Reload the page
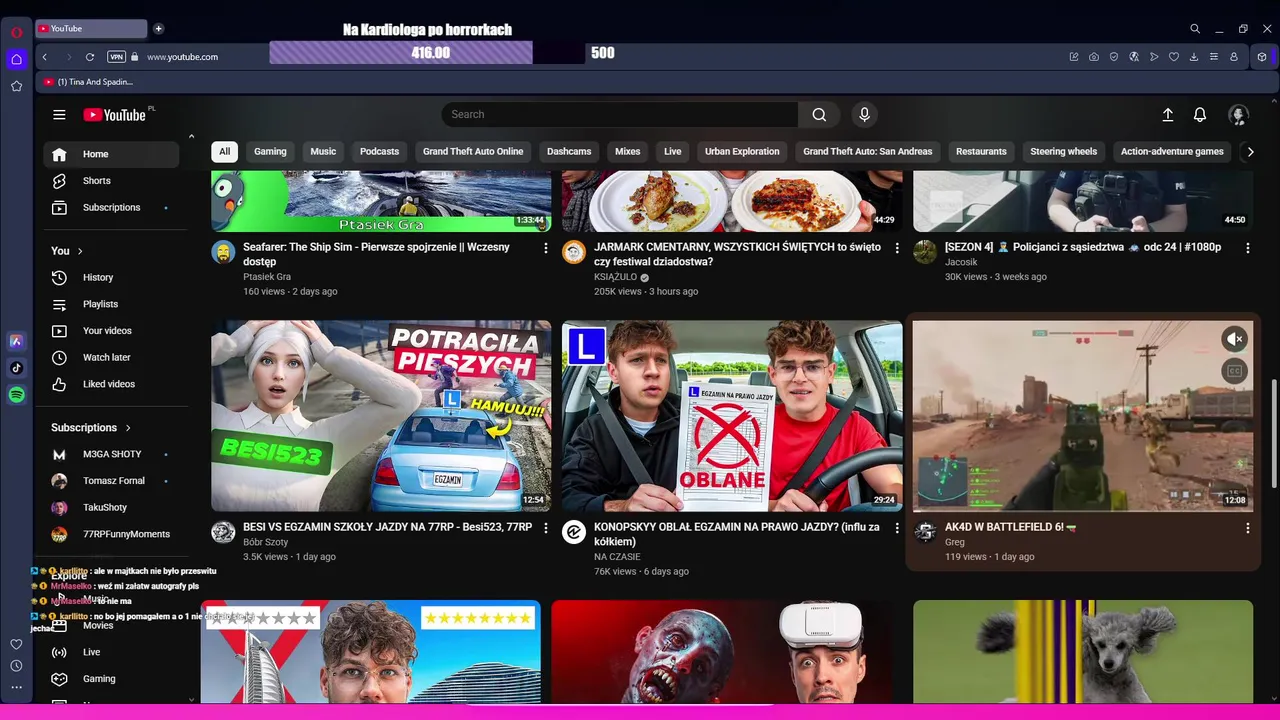Image resolution: width=1280 pixels, height=720 pixels. (x=90, y=57)
